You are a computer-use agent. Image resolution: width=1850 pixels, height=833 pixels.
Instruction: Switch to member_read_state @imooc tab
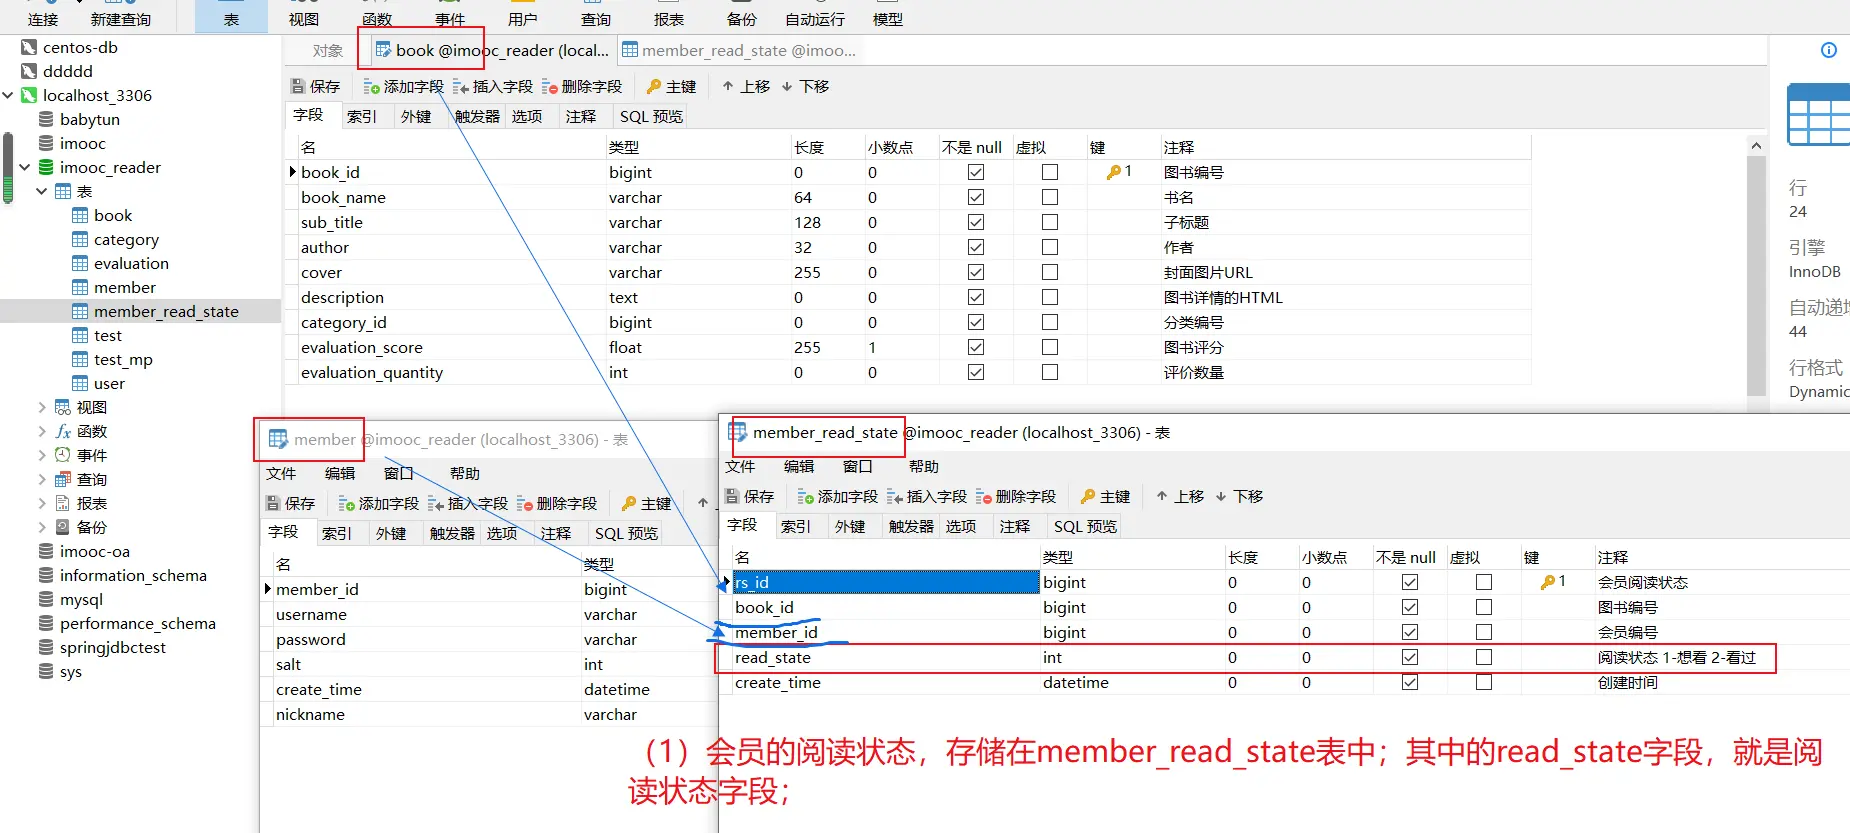coord(738,50)
